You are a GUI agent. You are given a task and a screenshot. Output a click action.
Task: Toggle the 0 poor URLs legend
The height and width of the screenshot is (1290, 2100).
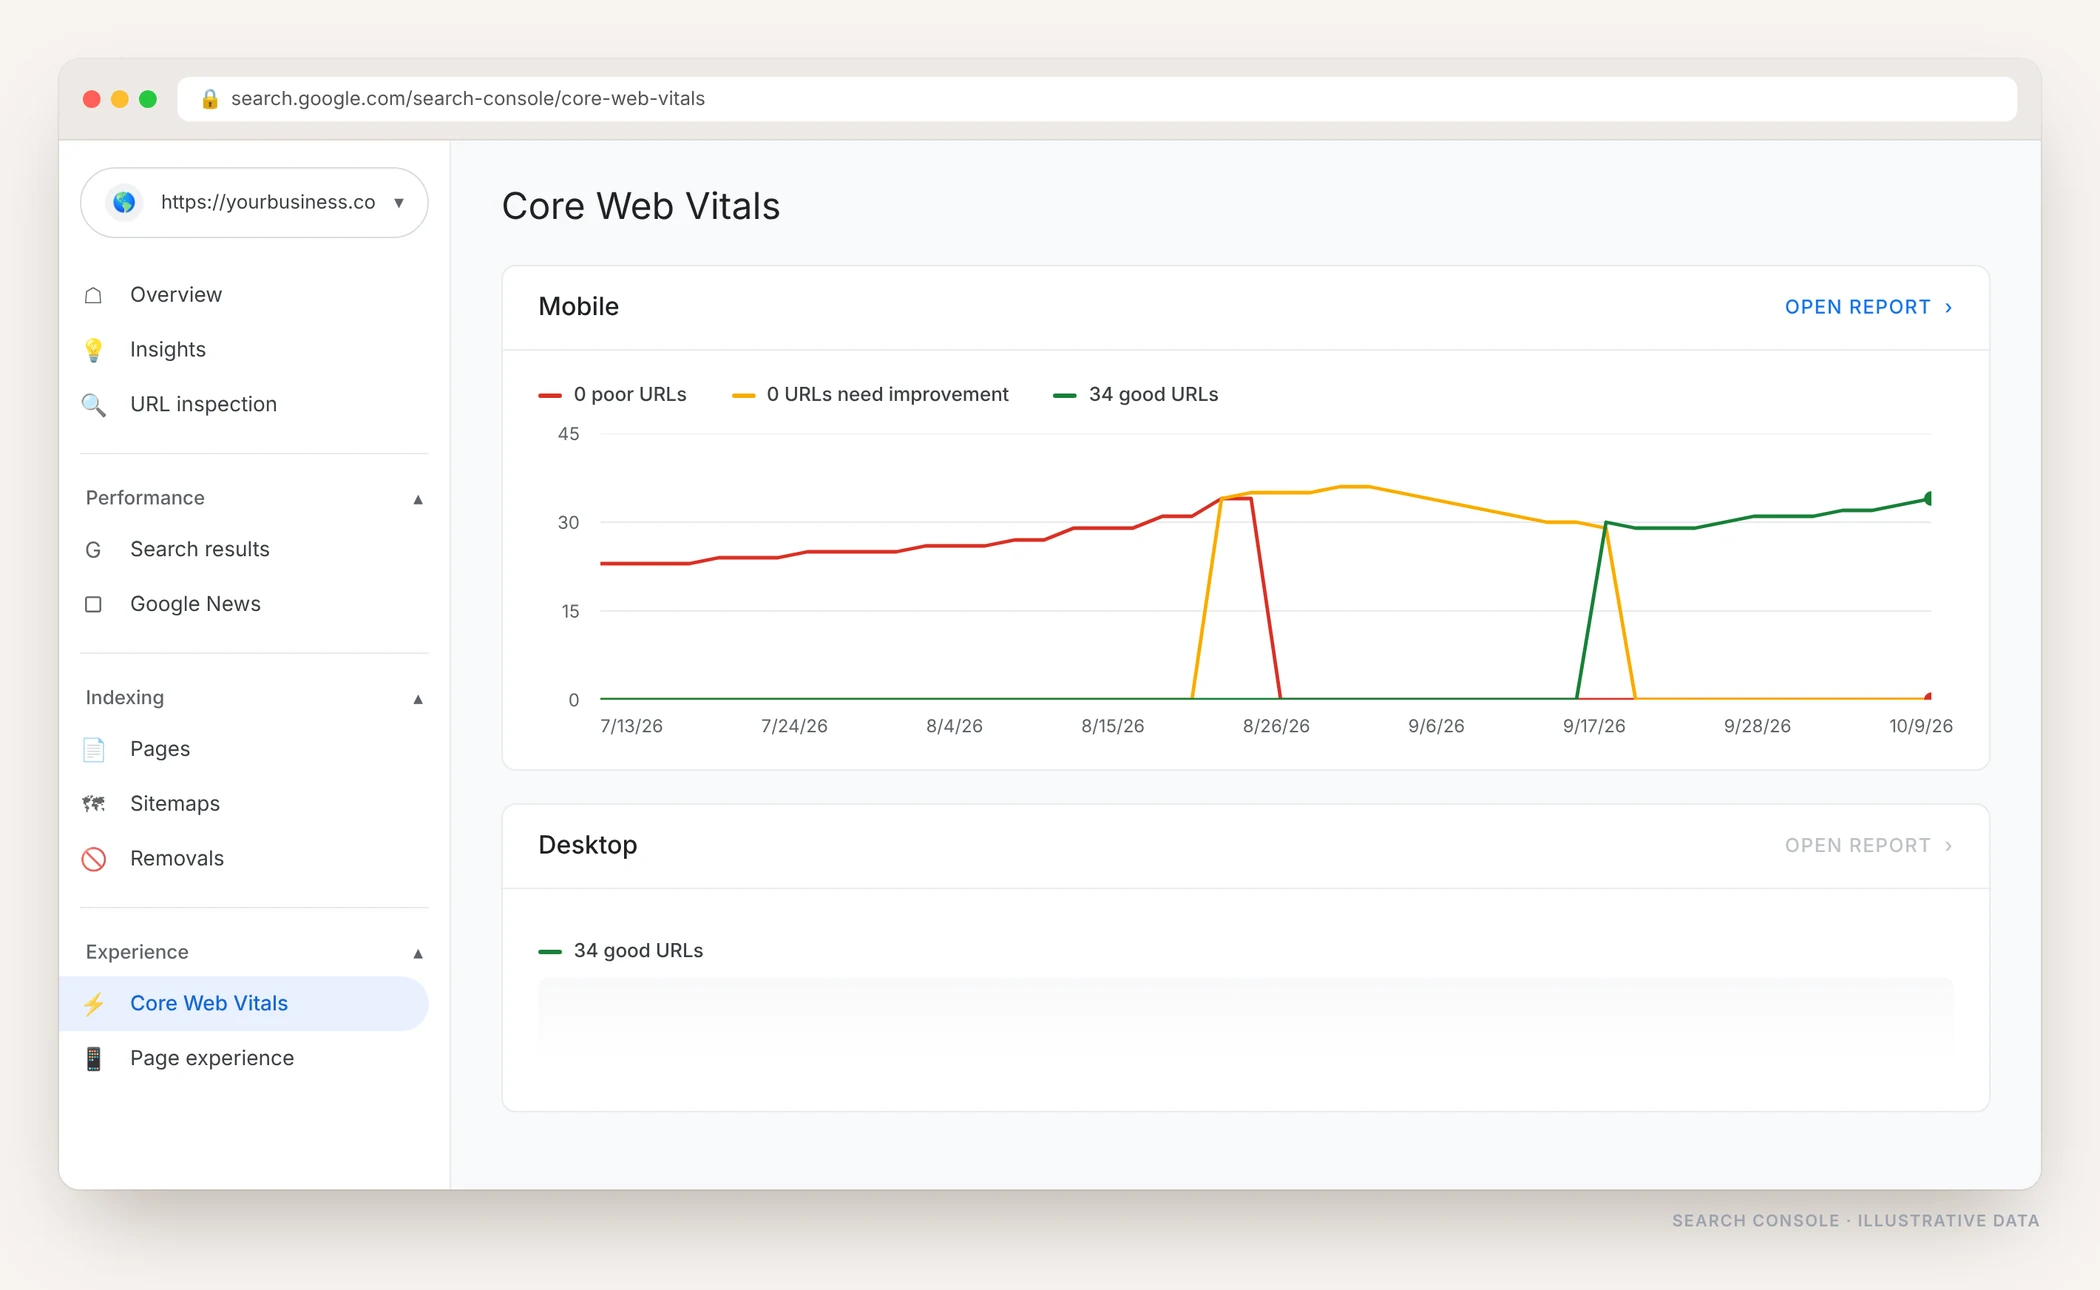pyautogui.click(x=612, y=395)
